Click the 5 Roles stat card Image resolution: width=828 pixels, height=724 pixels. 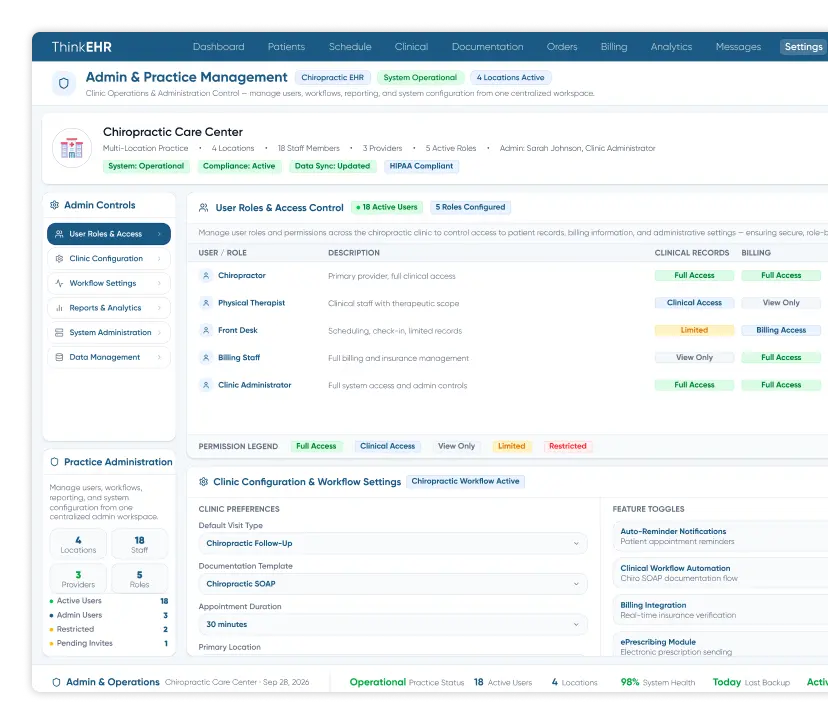point(139,579)
